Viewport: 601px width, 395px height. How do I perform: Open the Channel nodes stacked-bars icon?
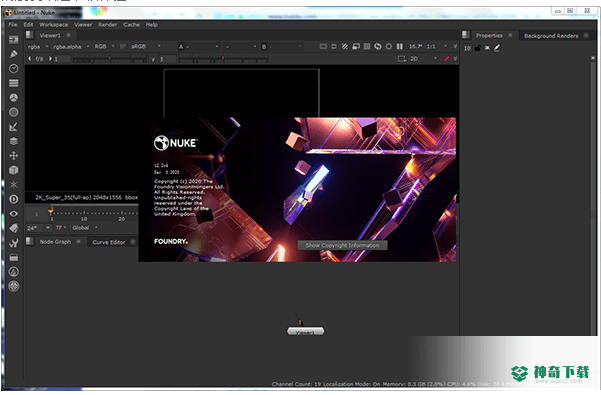(14, 83)
